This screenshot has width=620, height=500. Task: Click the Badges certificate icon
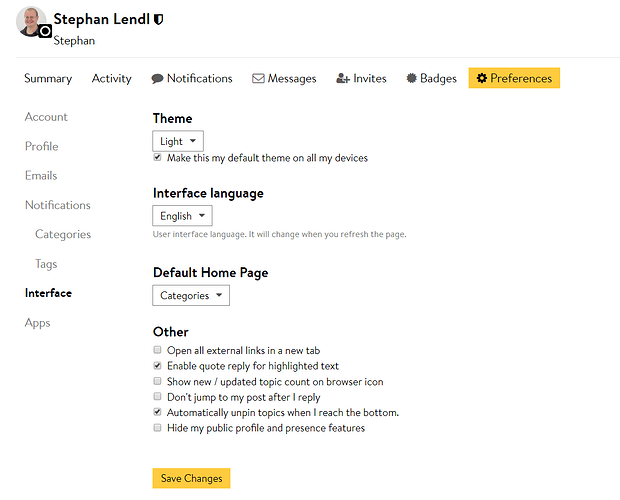pos(412,78)
